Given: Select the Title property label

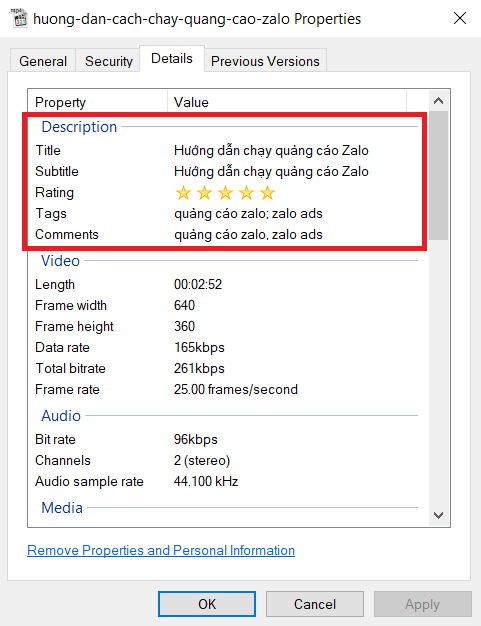Looking at the screenshot, I should [48, 151].
